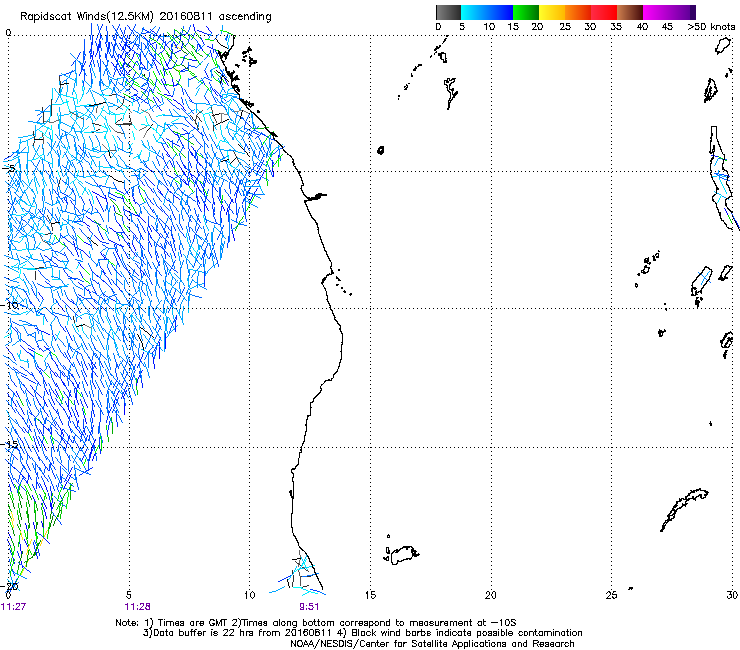
Task: Click the purple "11:27" time stamp
Action: [x=14, y=607]
